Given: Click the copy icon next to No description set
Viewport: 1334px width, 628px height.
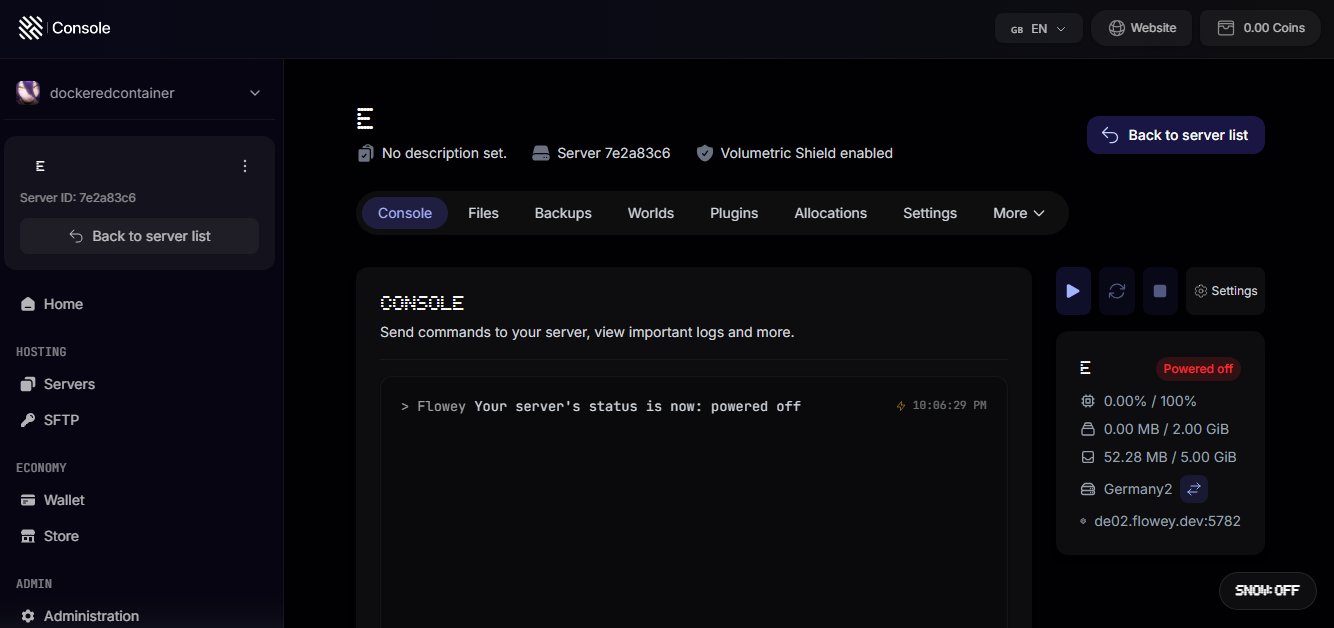Looking at the screenshot, I should click(x=364, y=153).
